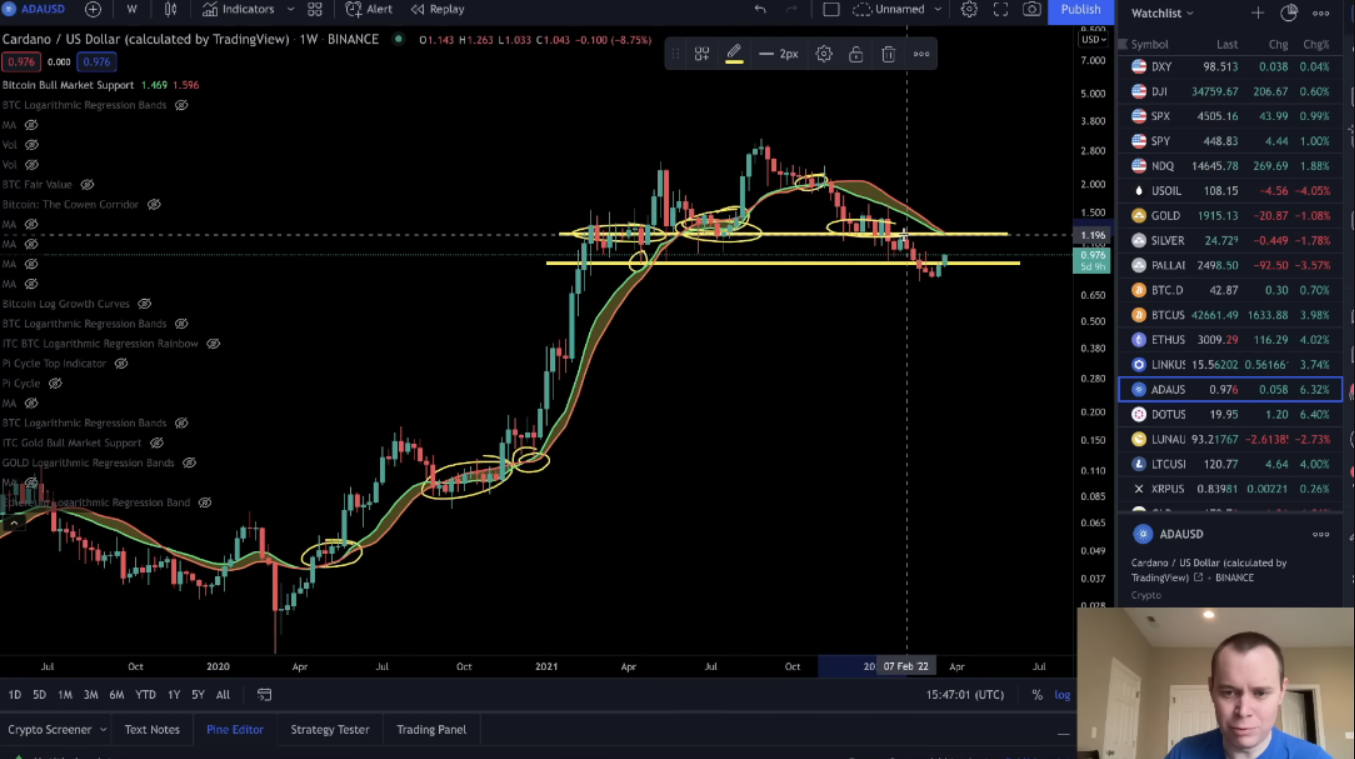Viewport: 1355px width, 759px height.
Task: Open the Crypto Screener dropdown
Action: (x=57, y=730)
